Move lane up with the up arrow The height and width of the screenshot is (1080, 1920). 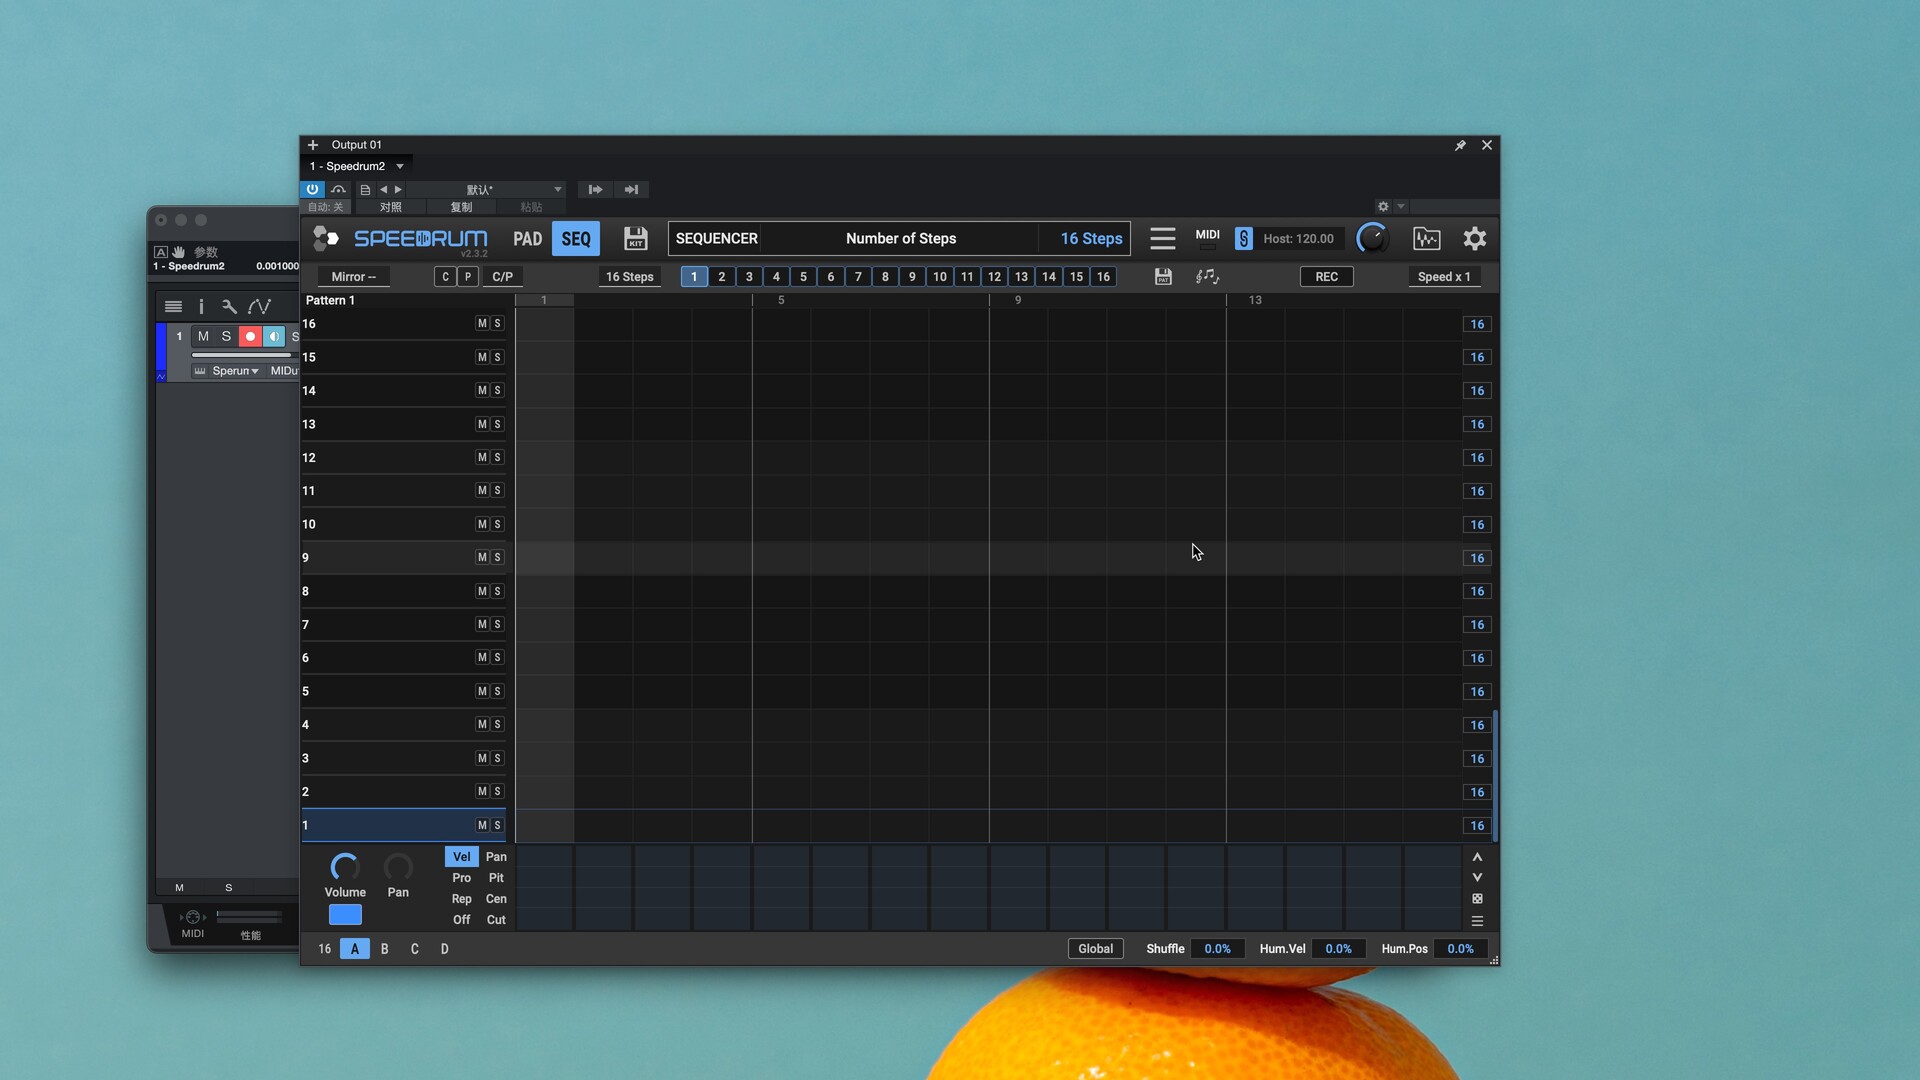click(1477, 857)
